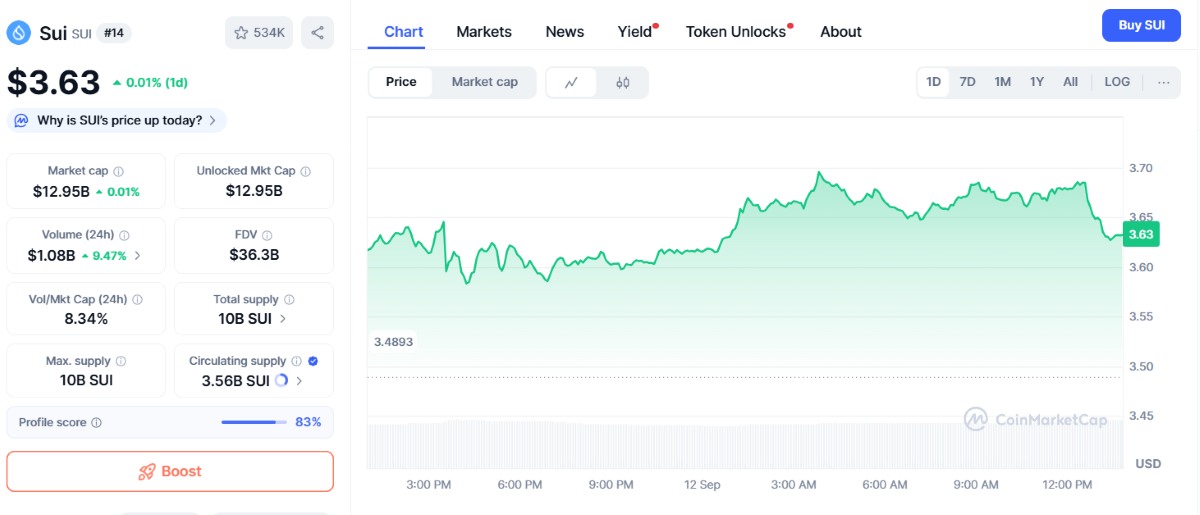Open Unlocked Mkt Cap info icon

[x=306, y=171]
